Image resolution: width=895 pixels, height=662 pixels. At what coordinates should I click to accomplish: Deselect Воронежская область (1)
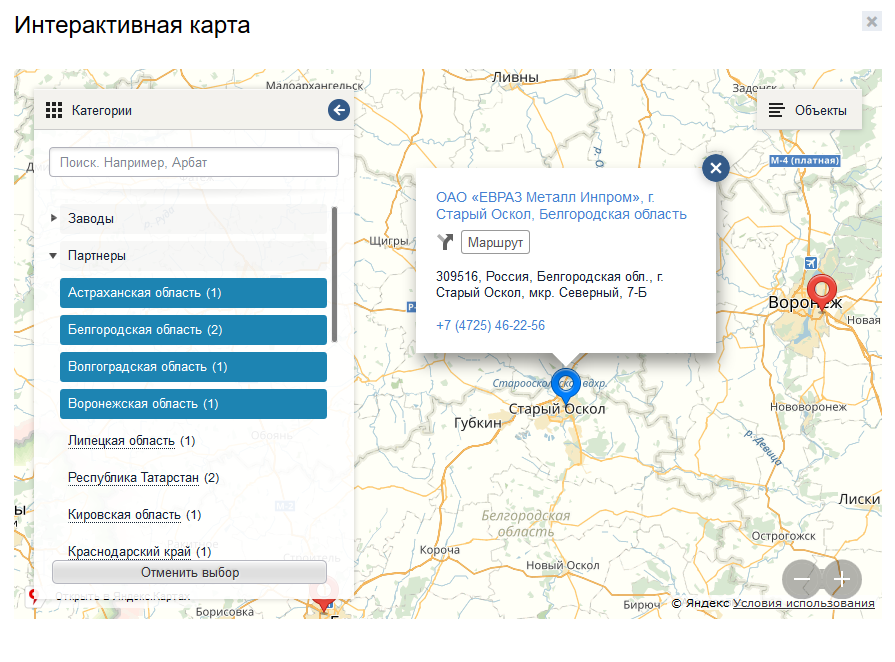193,404
